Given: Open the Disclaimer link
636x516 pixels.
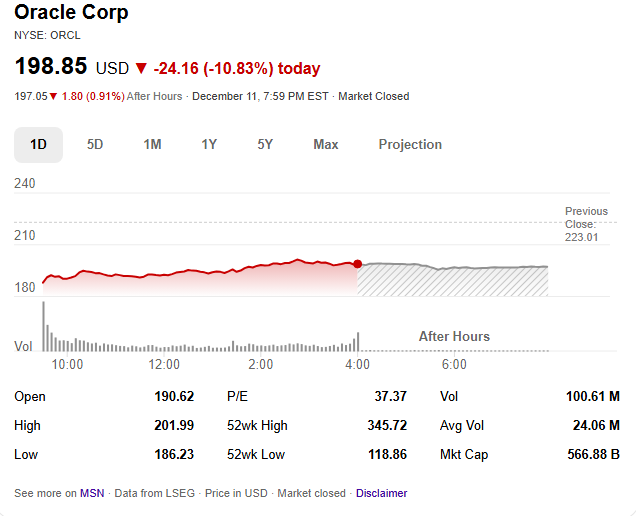Looking at the screenshot, I should coord(381,493).
